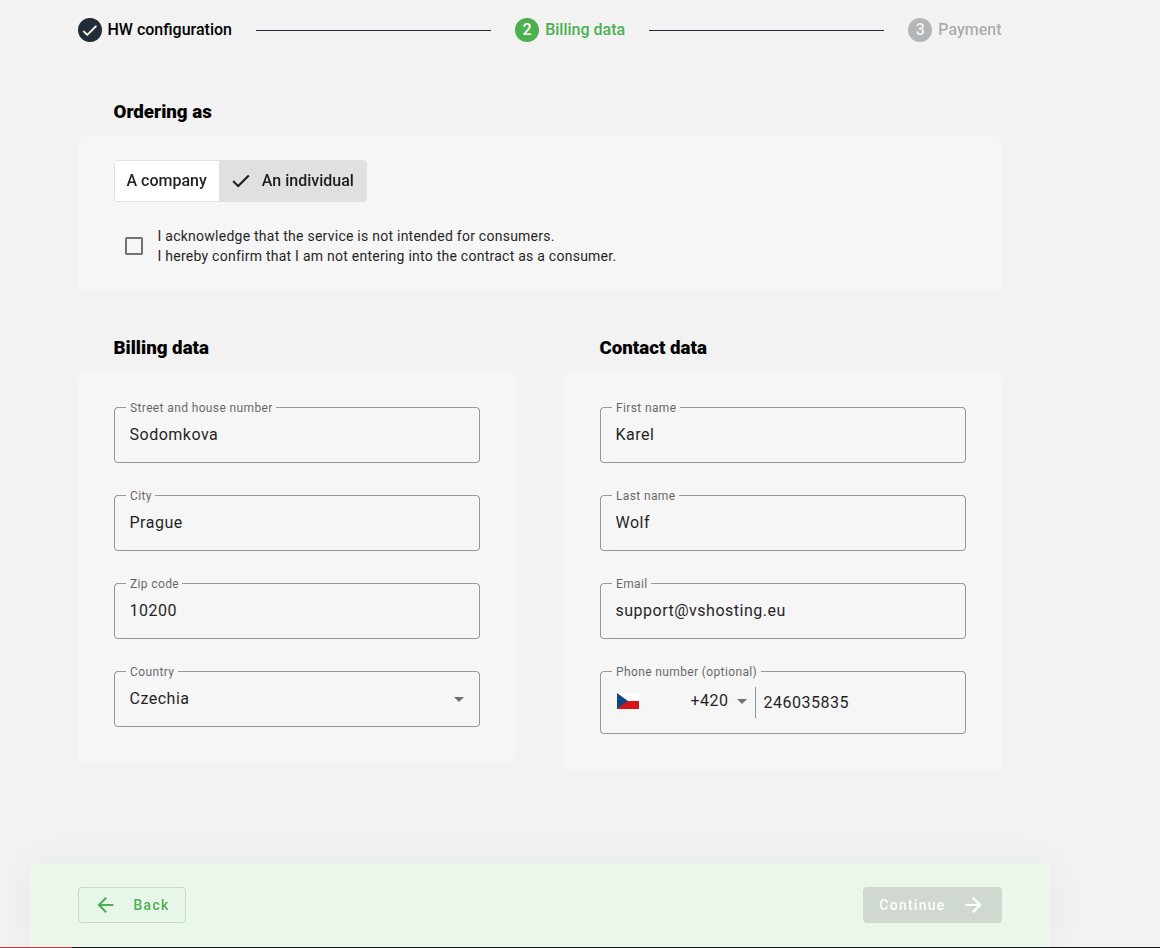Click the Payment step number 3 icon

pyautogui.click(x=920, y=30)
